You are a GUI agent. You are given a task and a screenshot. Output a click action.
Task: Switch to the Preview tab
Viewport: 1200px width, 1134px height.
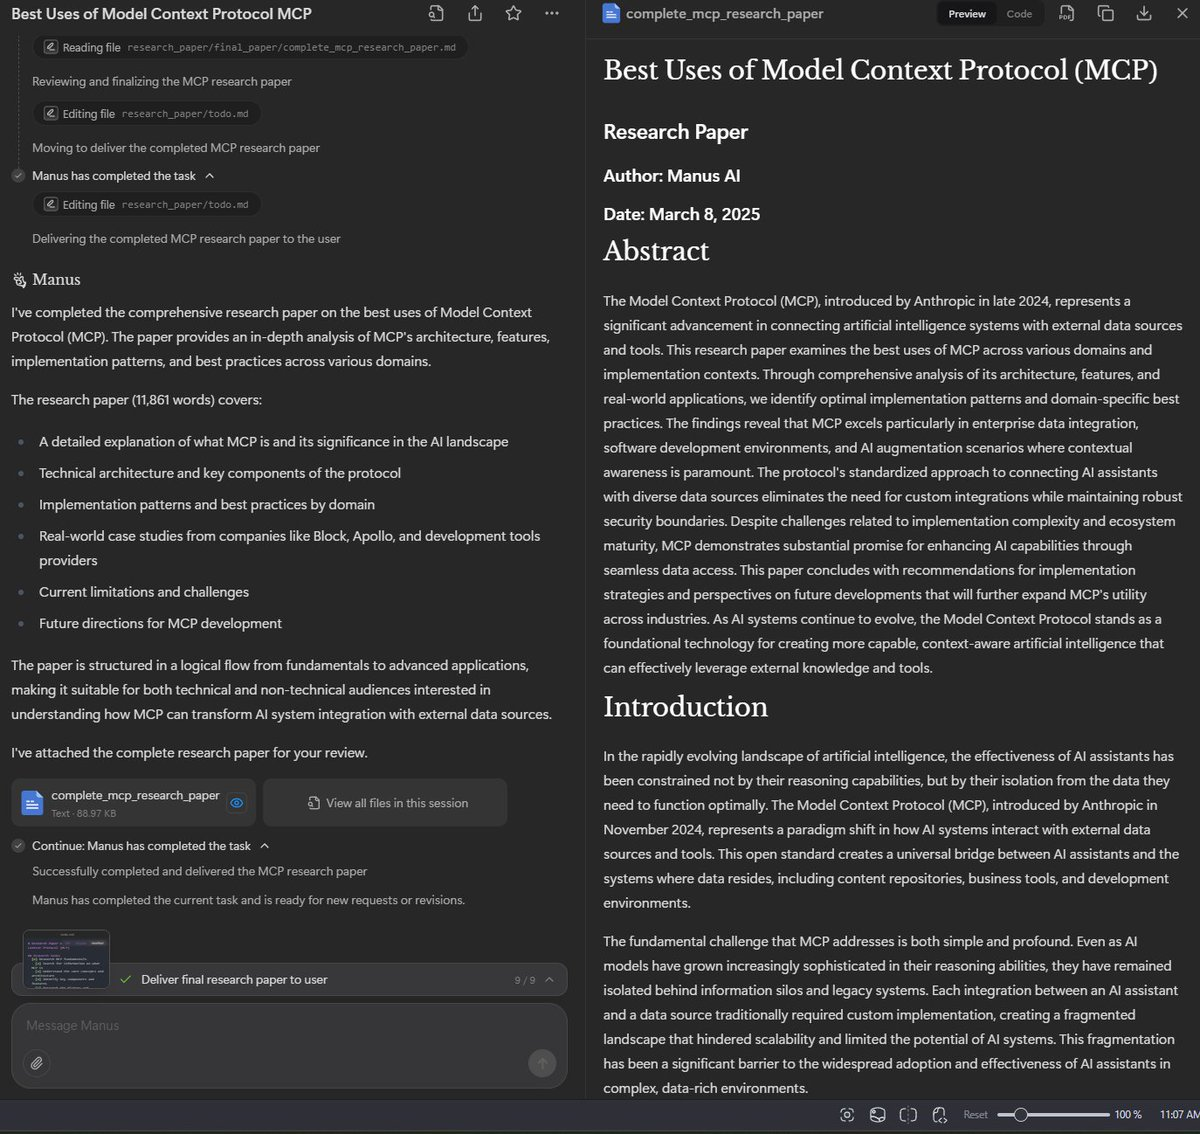click(x=967, y=14)
